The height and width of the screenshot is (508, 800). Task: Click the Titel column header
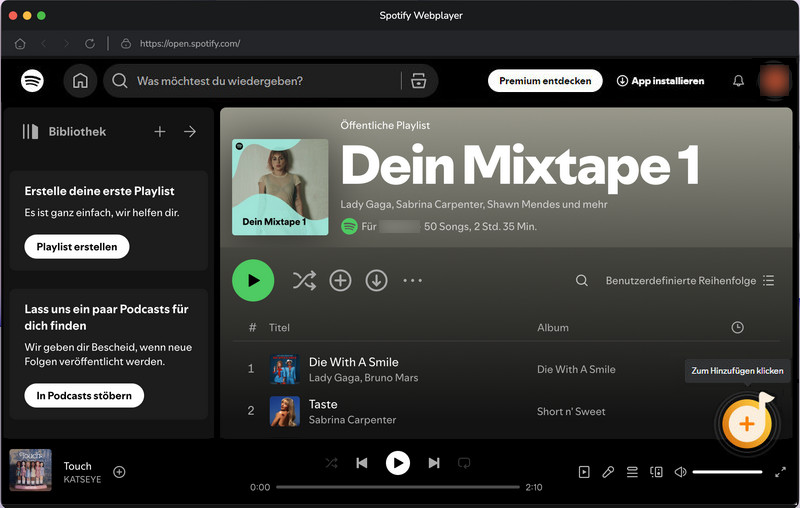point(279,327)
